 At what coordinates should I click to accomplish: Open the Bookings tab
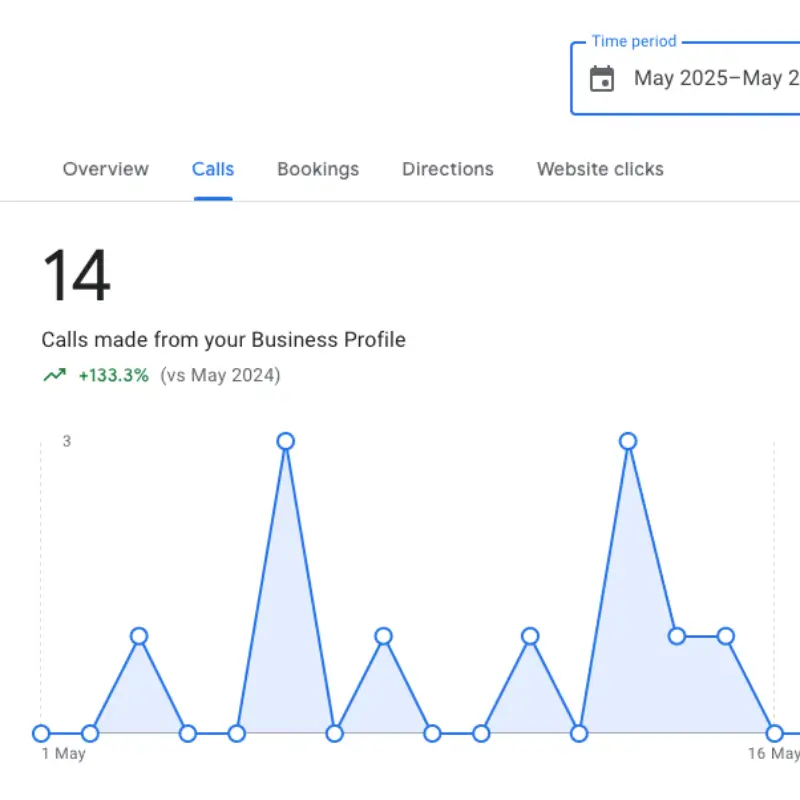coord(318,169)
